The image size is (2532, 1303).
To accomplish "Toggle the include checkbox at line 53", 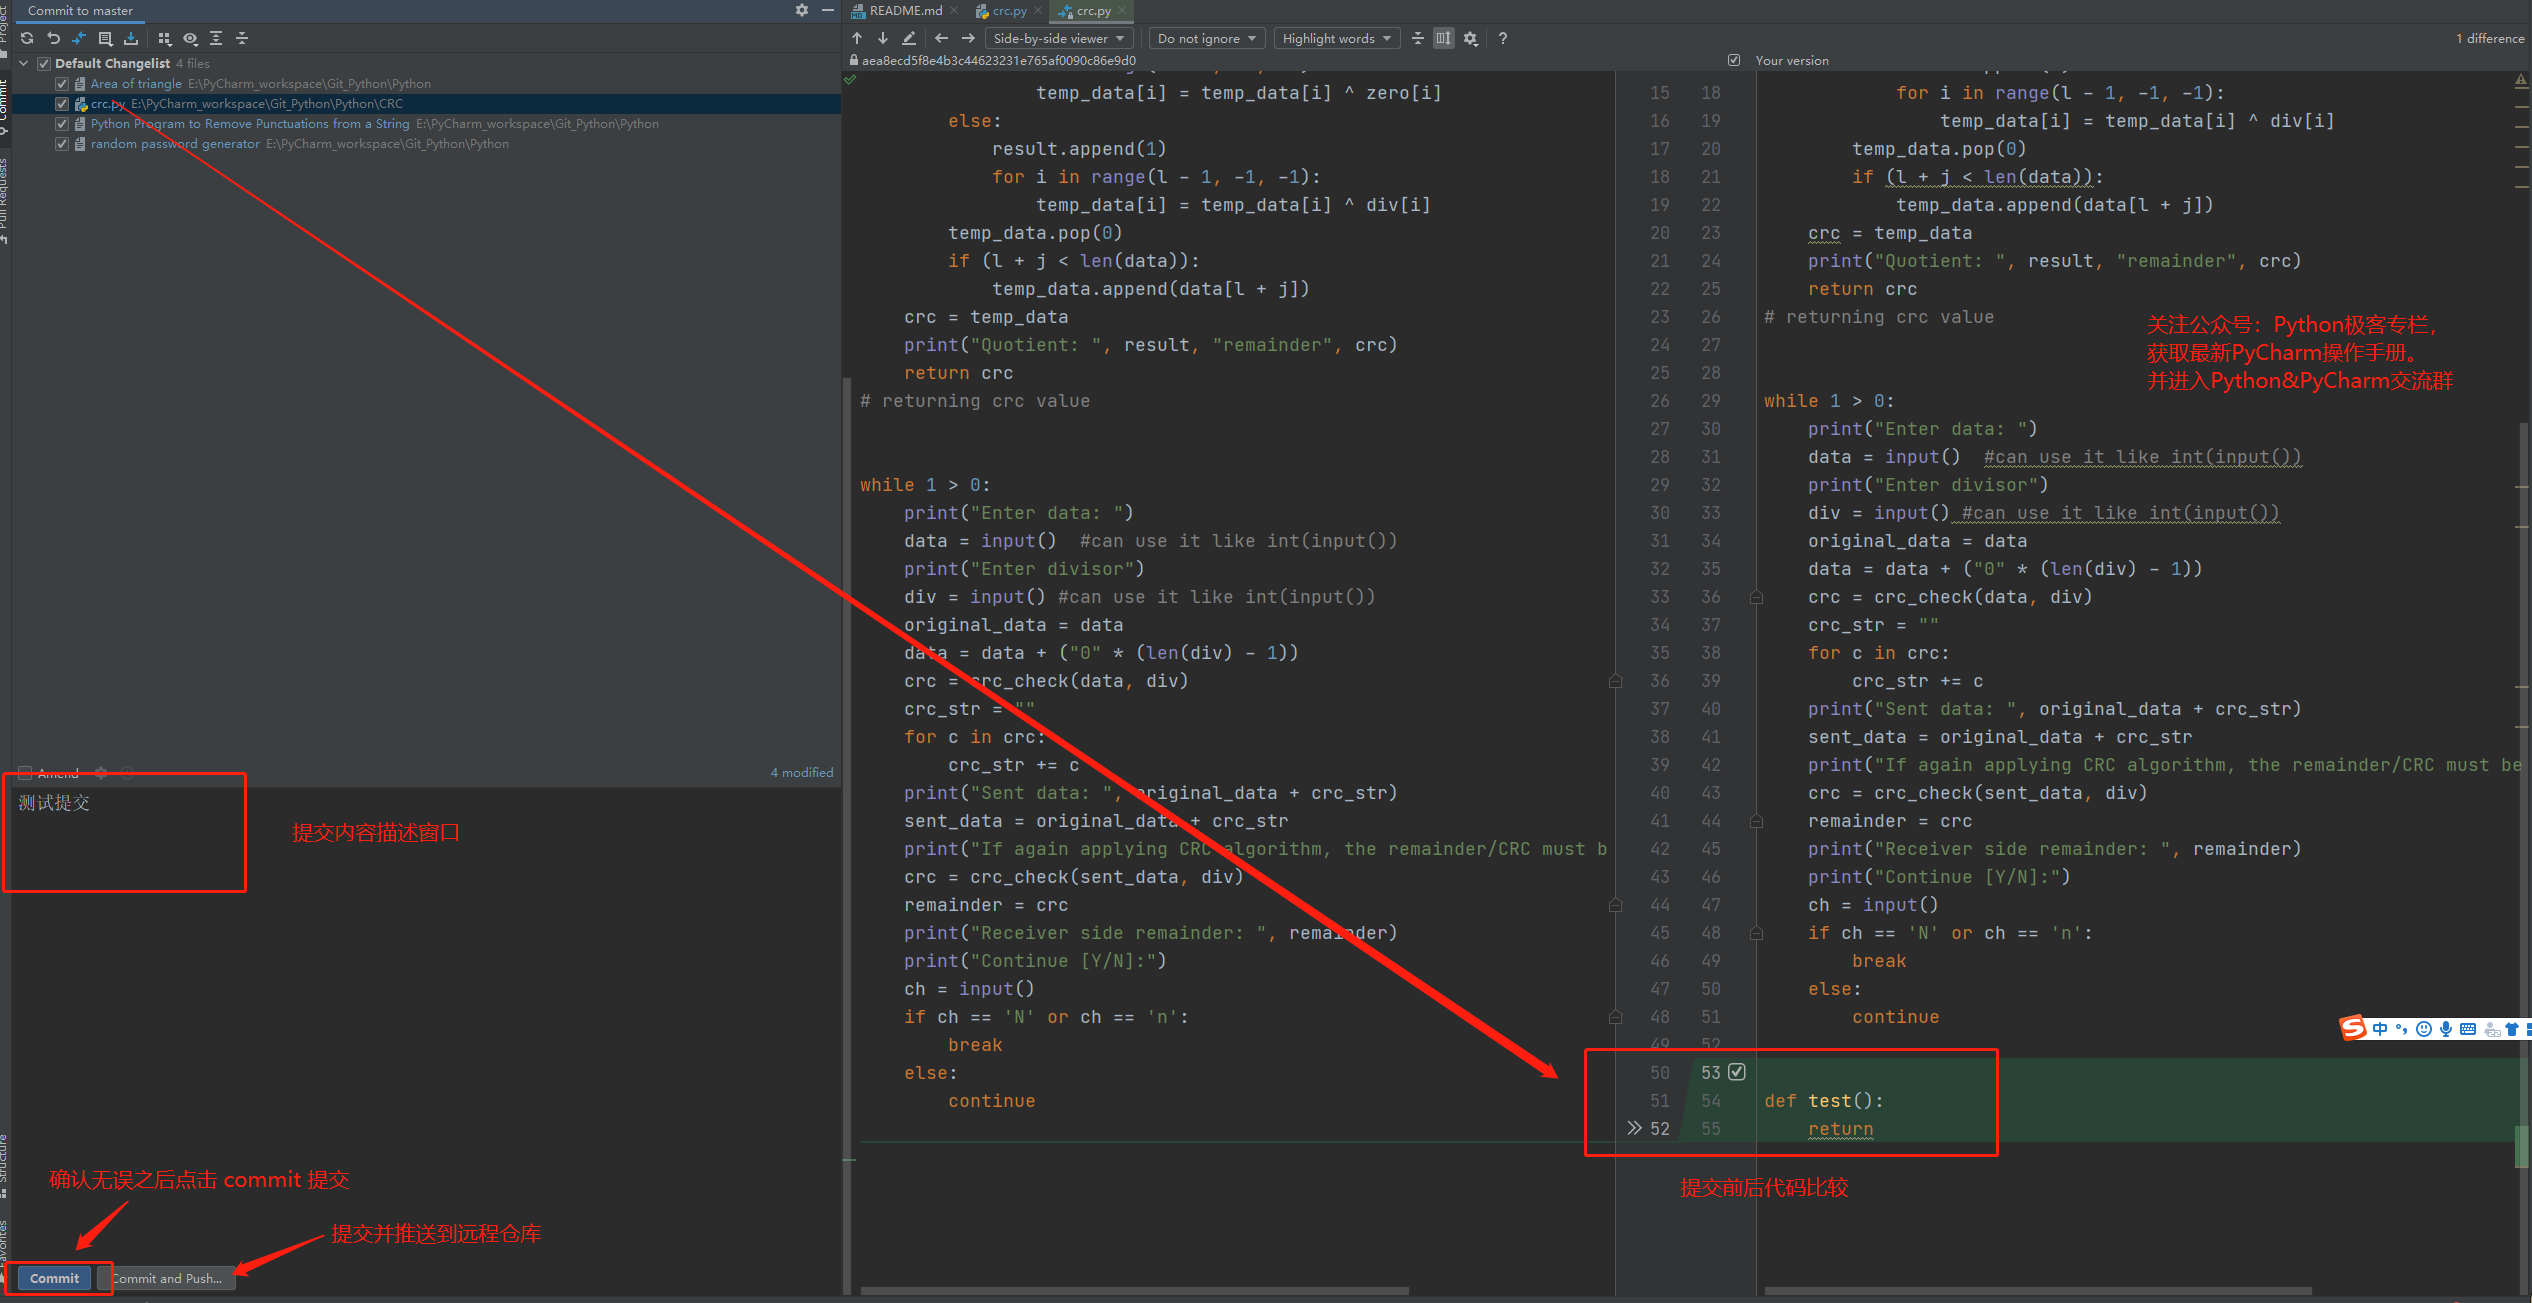I will coord(1737,1072).
